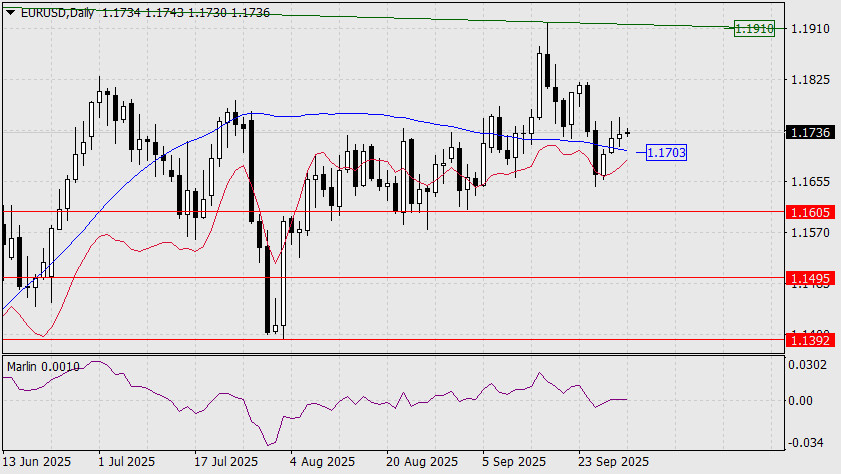The image size is (841, 474).
Task: Click the 17 Jul 2025 date label
Action: pos(226,463)
